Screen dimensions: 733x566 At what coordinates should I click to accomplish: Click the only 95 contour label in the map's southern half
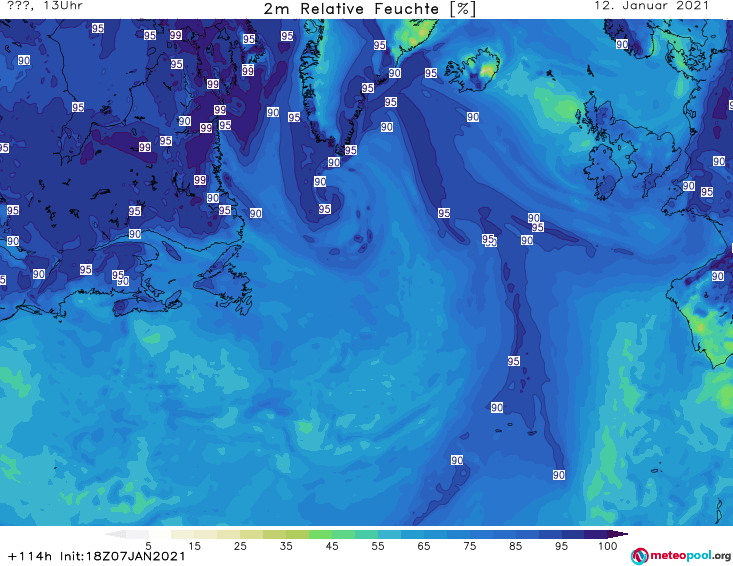514,361
